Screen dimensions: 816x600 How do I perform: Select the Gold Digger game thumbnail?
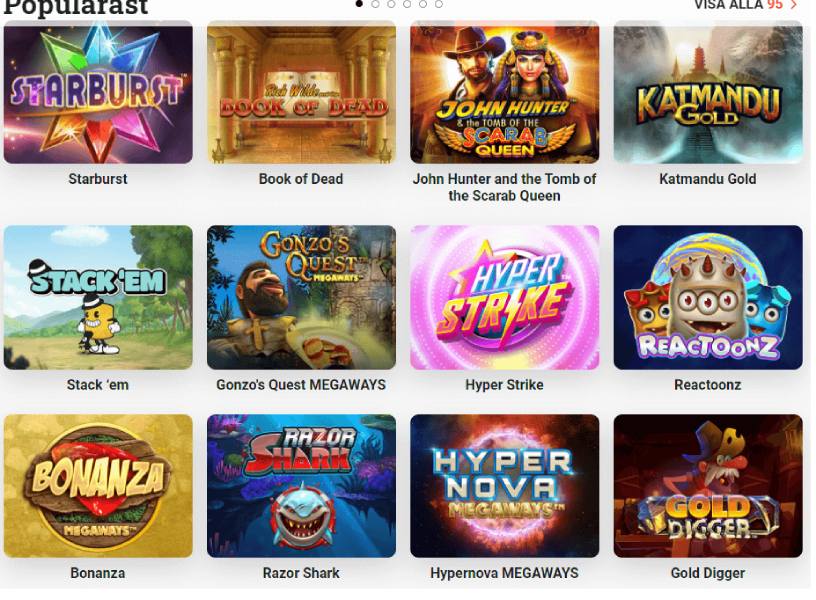click(x=708, y=486)
